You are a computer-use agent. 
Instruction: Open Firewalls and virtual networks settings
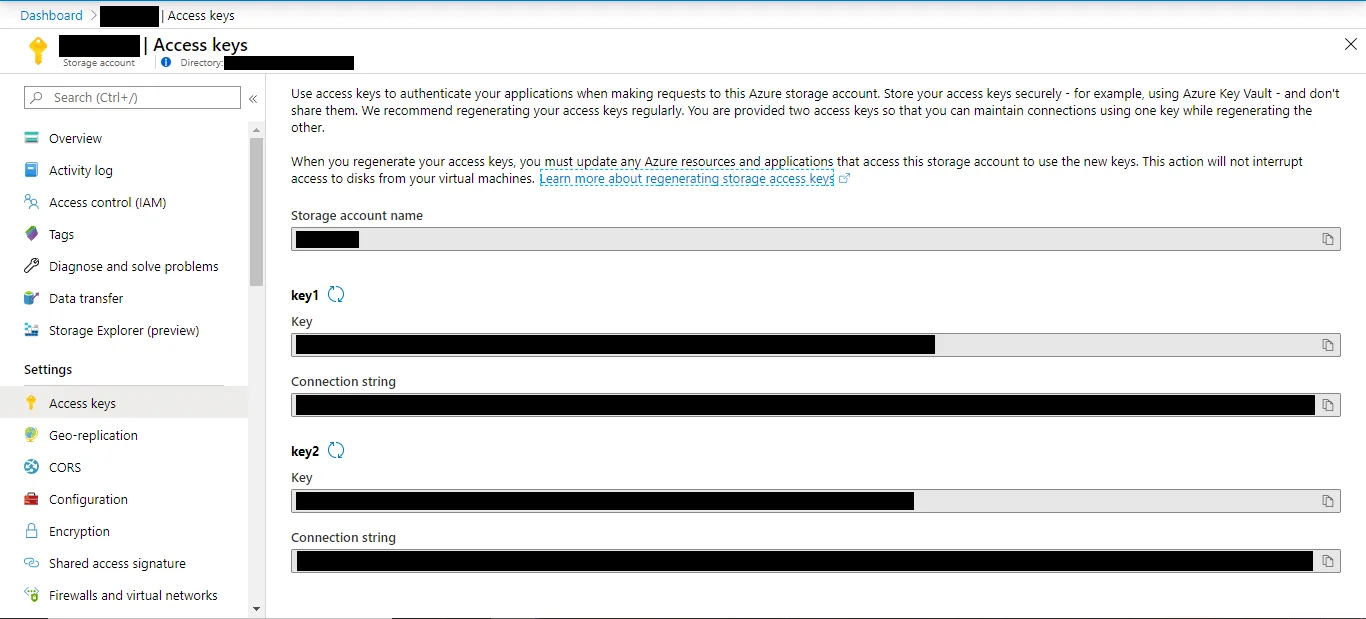133,595
